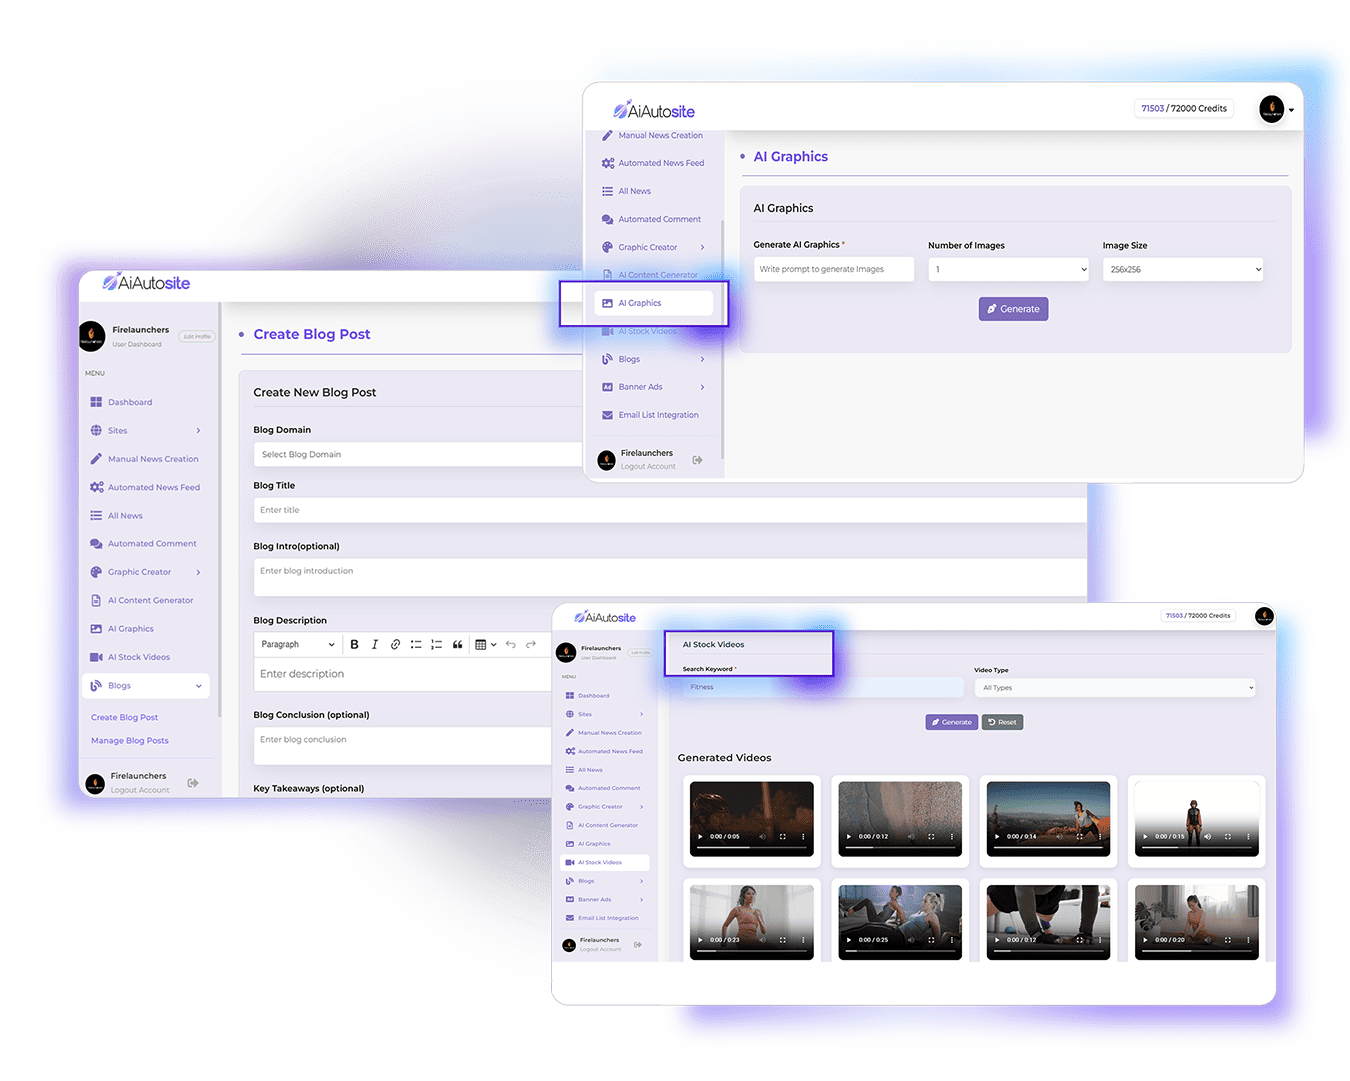Toggle fullscreen on the 0:25 video
The width and height of the screenshot is (1350, 1081).
tap(931, 940)
